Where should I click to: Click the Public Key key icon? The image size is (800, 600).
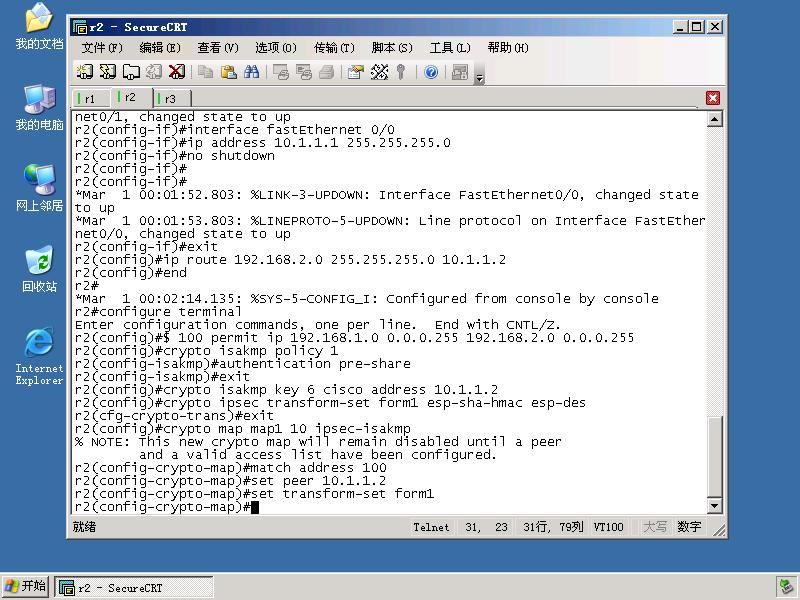pyautogui.click(x=401, y=72)
